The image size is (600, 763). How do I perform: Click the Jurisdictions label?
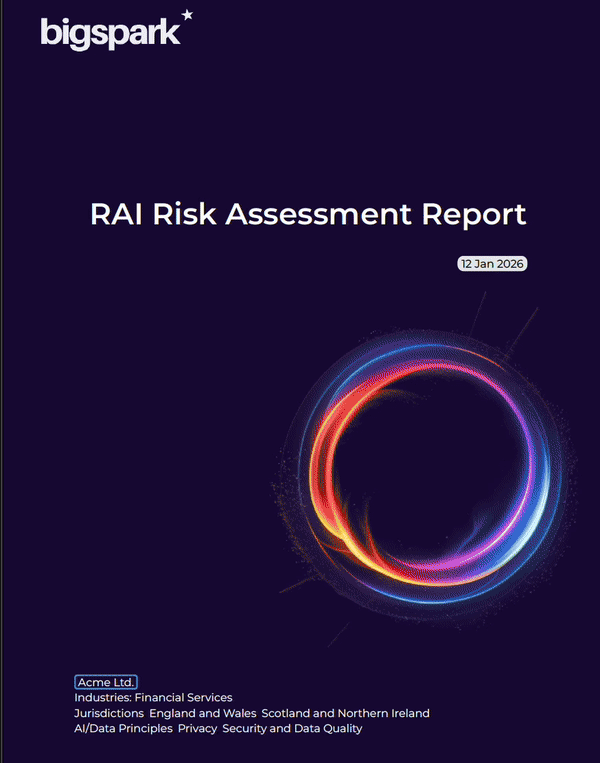click(109, 713)
